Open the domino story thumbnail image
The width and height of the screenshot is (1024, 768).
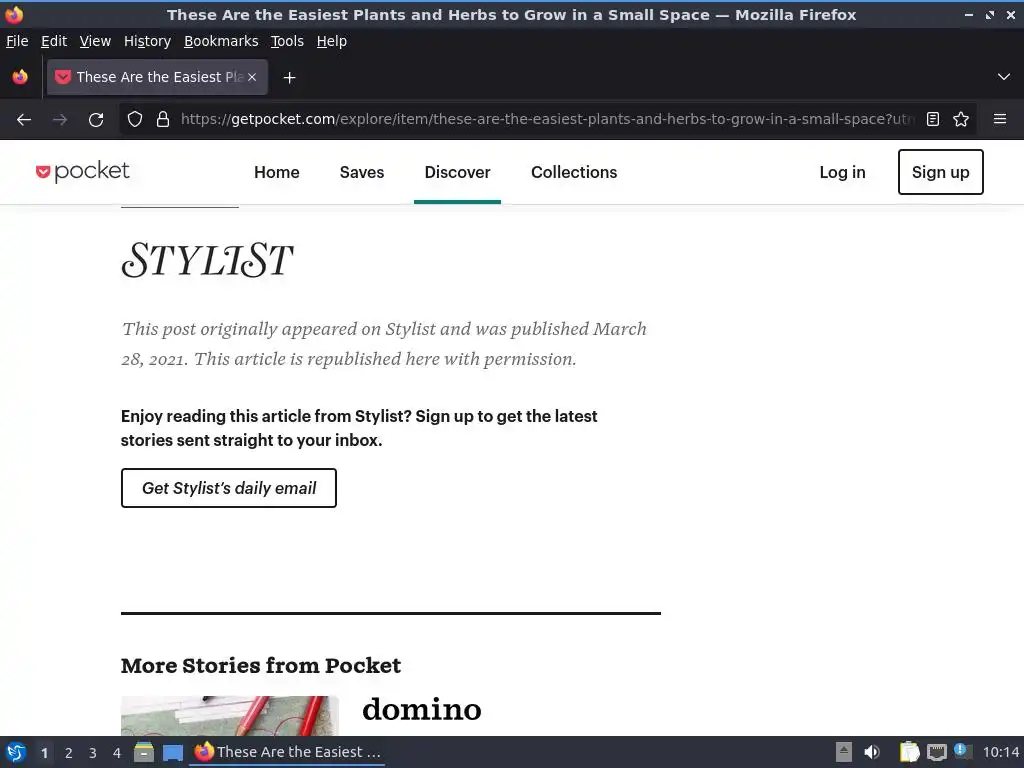click(230, 716)
